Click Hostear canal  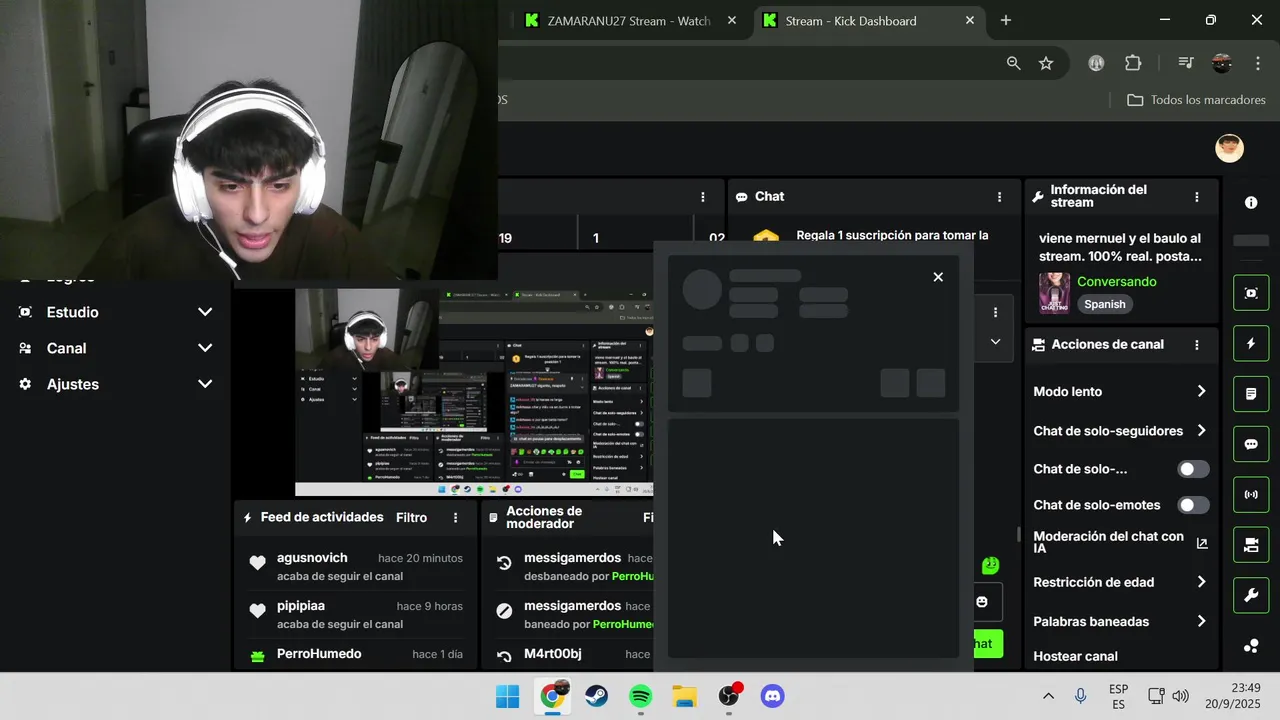(1075, 657)
